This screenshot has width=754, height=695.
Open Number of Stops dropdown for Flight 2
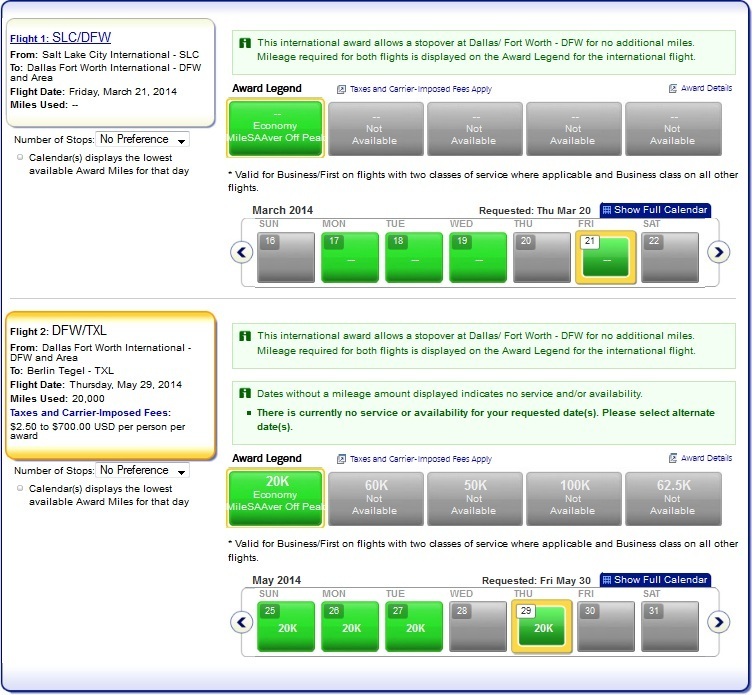tap(142, 470)
